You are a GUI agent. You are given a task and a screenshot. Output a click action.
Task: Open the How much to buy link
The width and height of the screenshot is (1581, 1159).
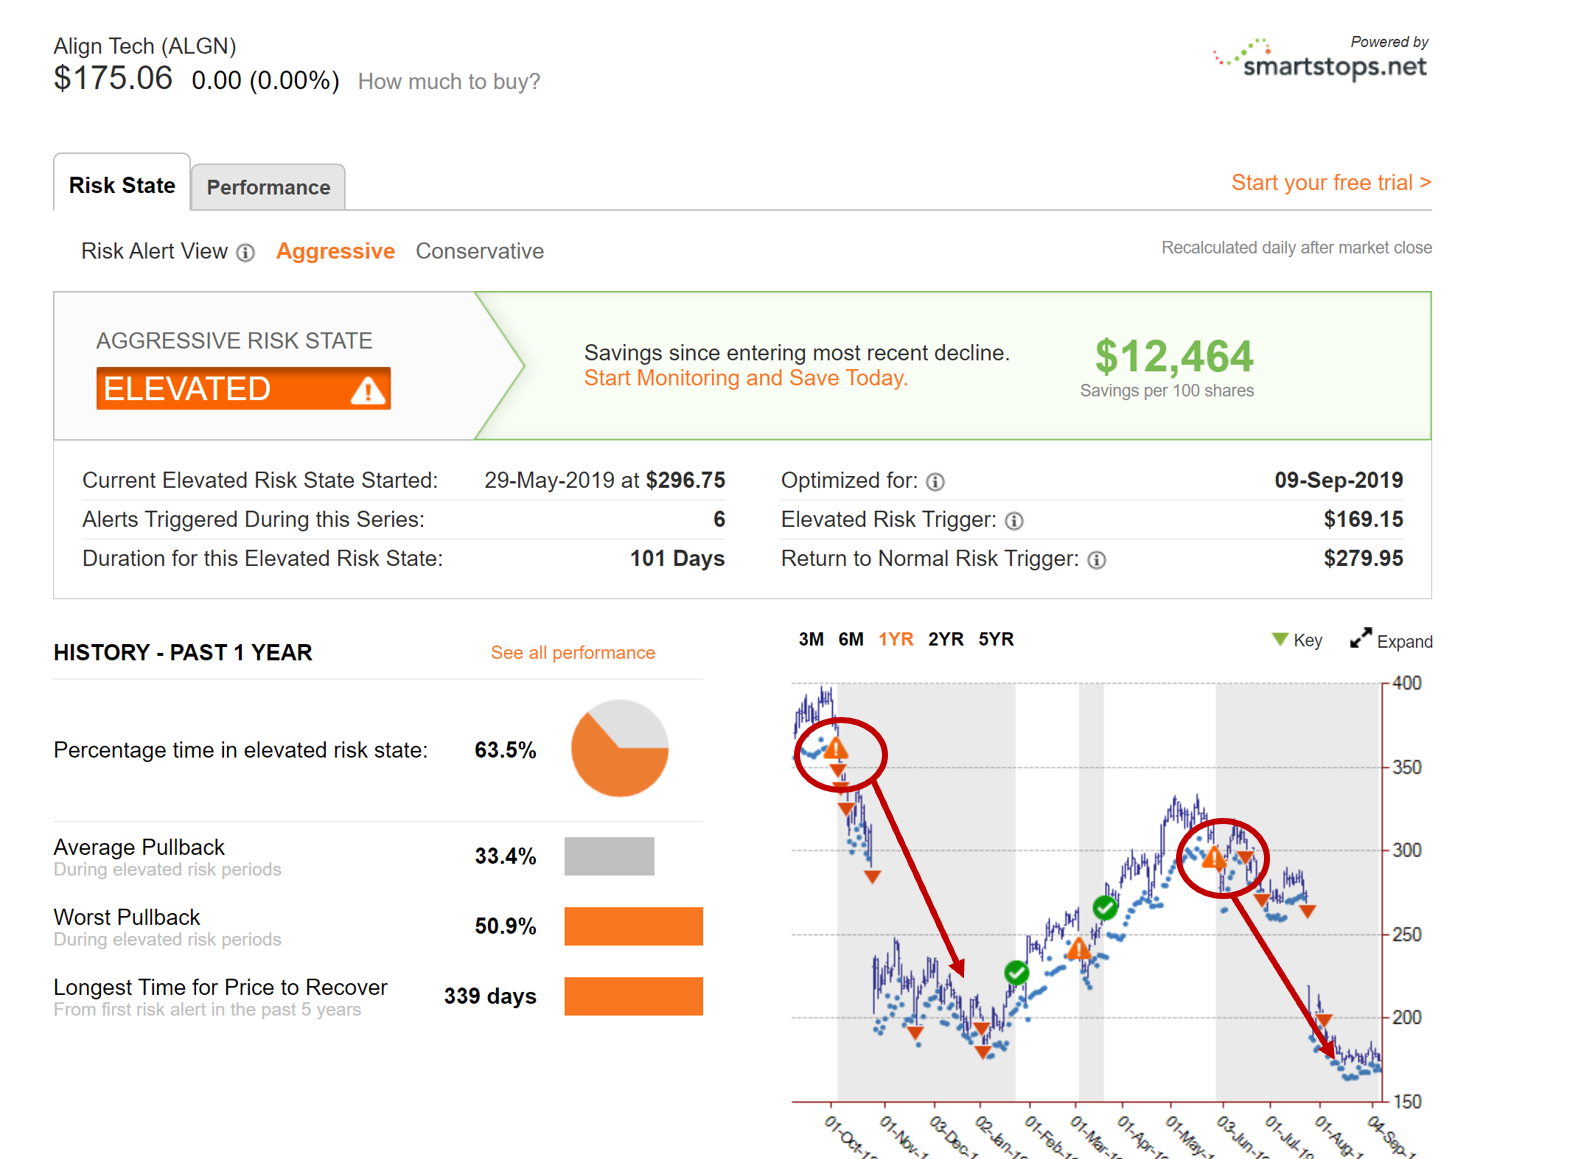[448, 81]
